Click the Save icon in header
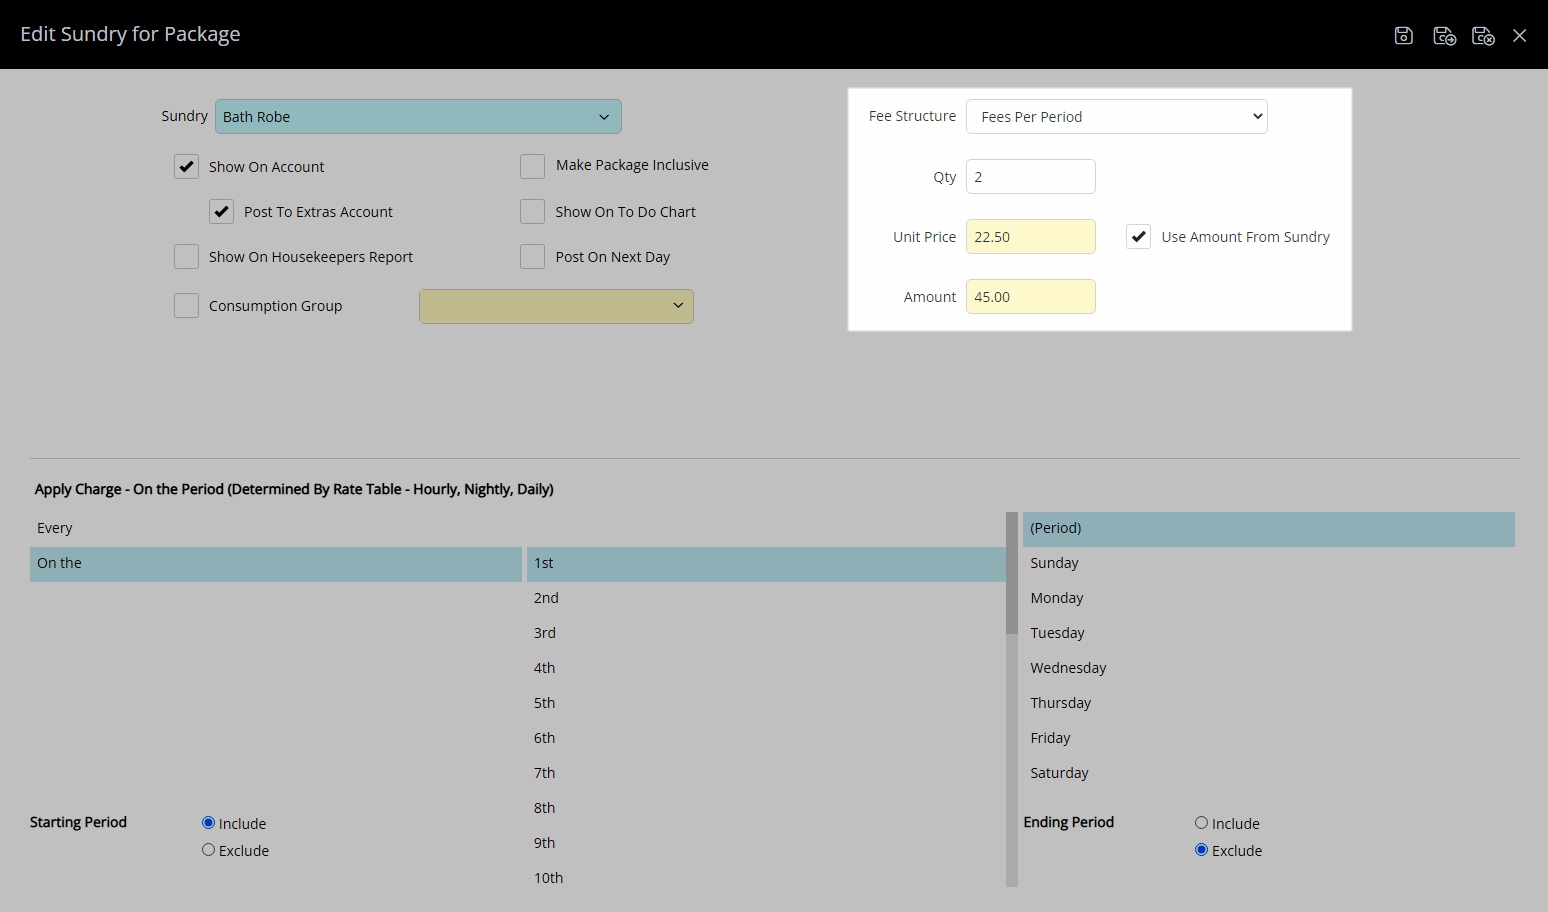Image resolution: width=1548 pixels, height=912 pixels. (x=1403, y=36)
